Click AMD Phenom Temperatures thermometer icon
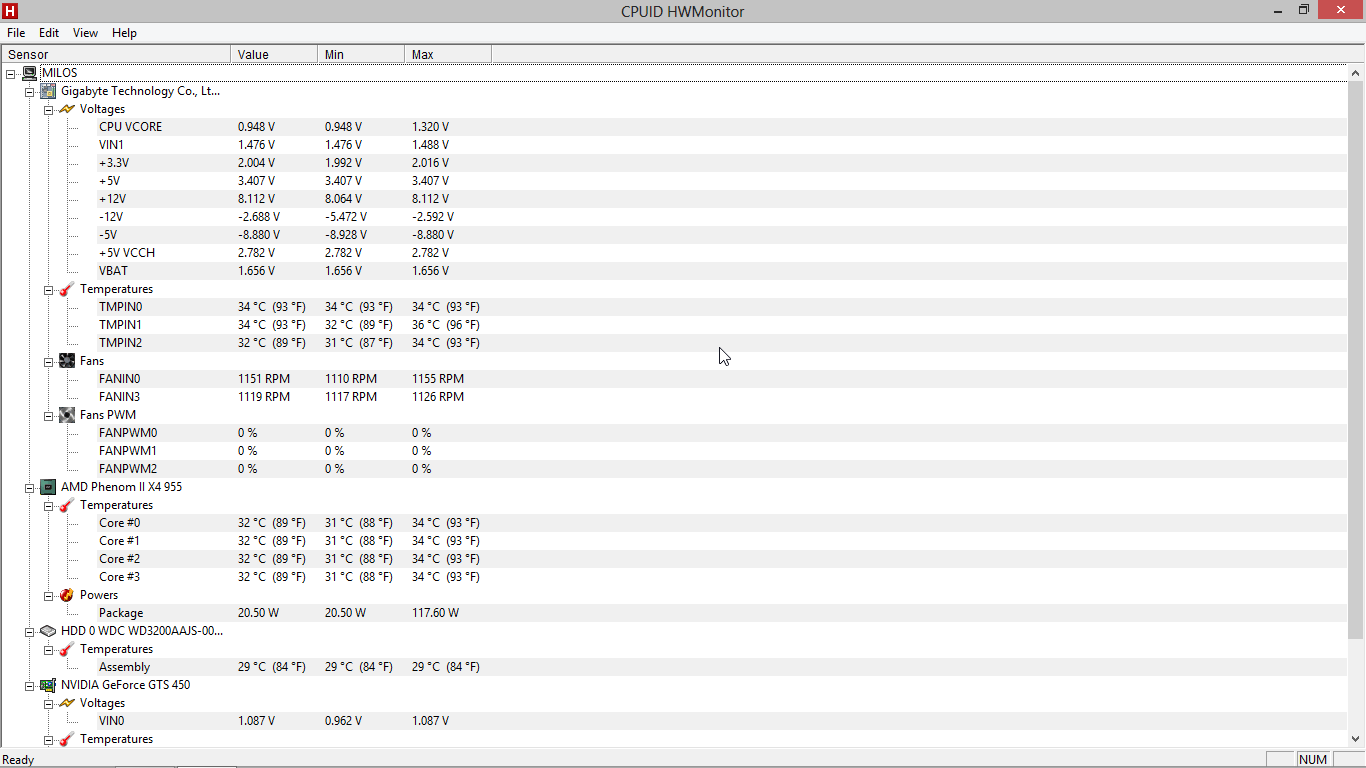 [x=67, y=505]
